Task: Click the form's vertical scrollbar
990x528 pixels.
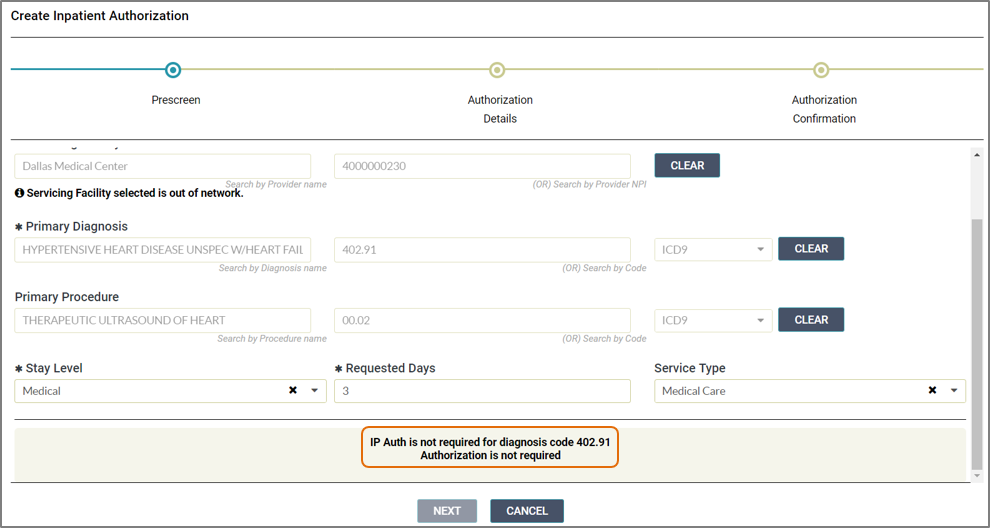Action: click(976, 340)
